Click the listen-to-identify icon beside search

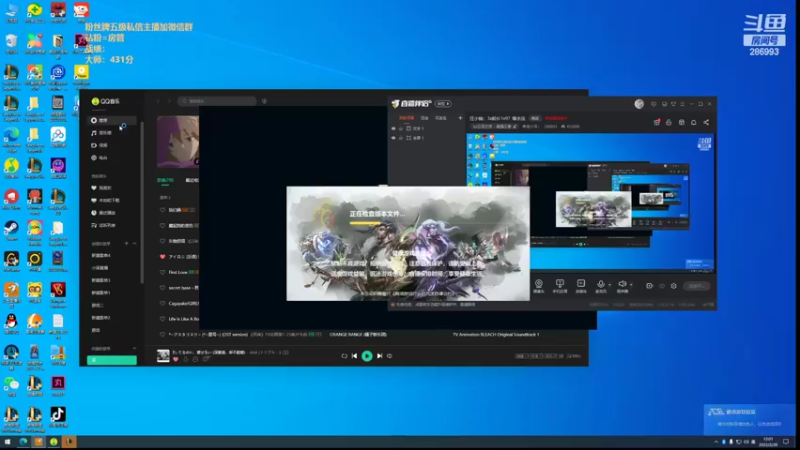264,101
